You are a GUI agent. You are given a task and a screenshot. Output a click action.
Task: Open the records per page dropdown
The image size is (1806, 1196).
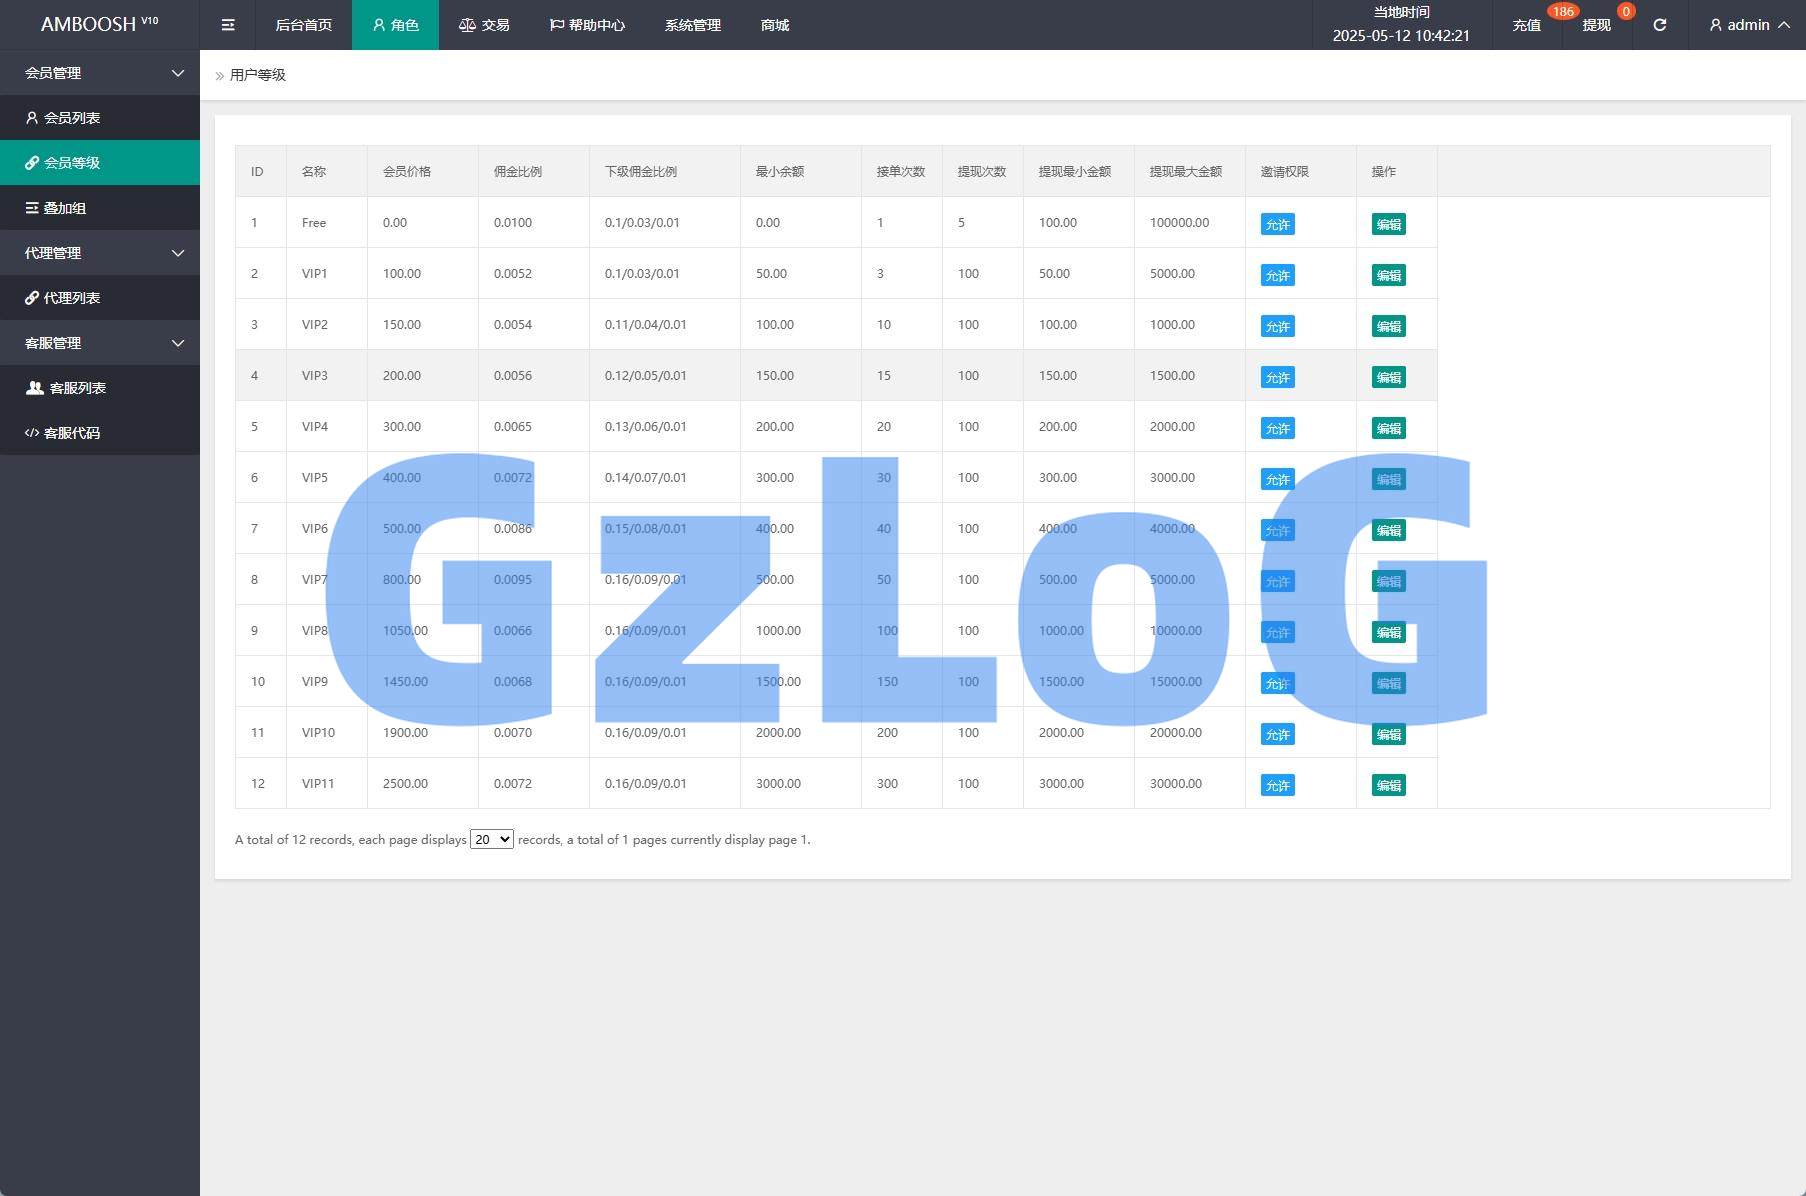491,839
